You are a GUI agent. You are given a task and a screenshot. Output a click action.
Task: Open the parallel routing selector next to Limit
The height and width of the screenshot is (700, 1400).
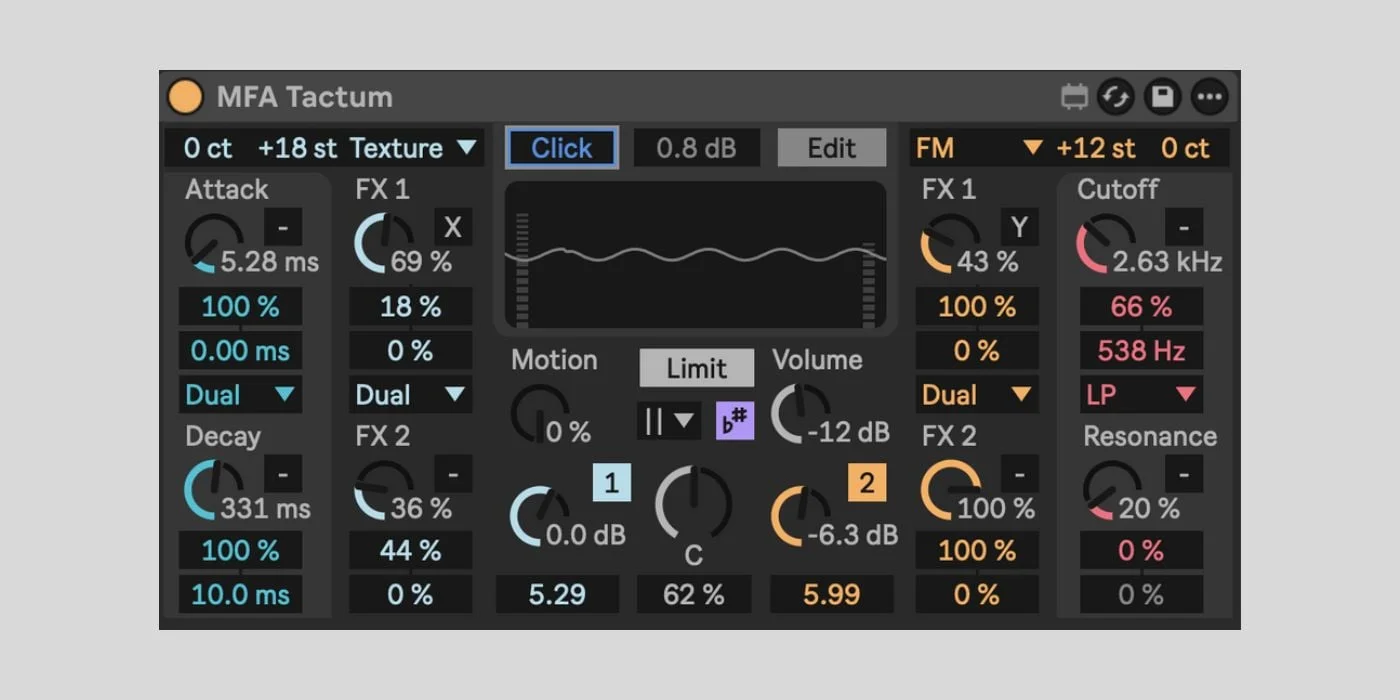click(x=668, y=419)
